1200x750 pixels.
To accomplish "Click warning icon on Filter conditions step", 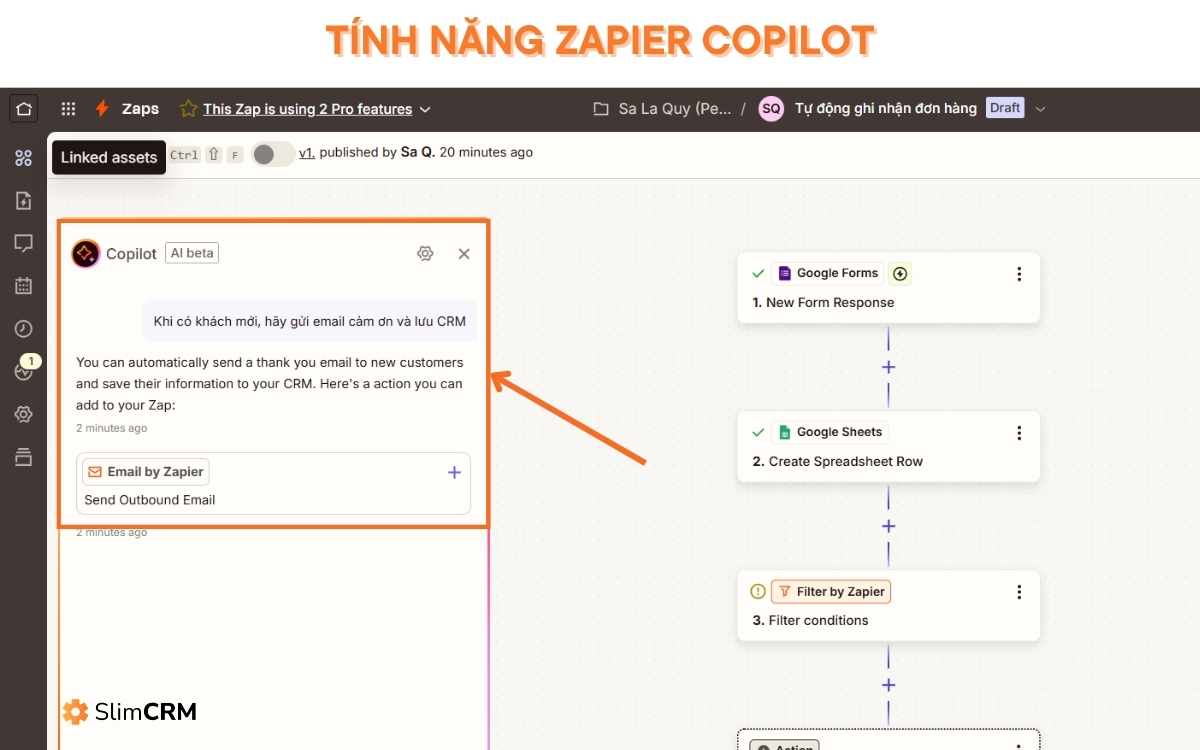I will coord(758,591).
